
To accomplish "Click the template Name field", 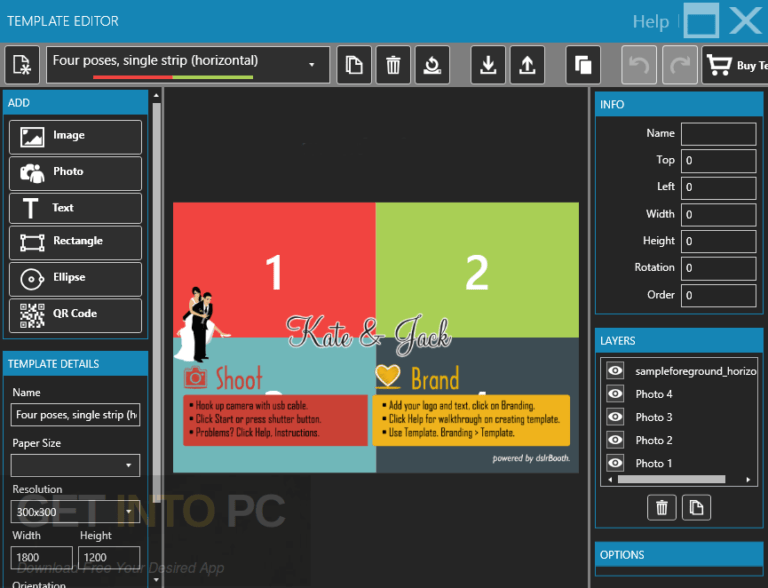I will tap(75, 415).
